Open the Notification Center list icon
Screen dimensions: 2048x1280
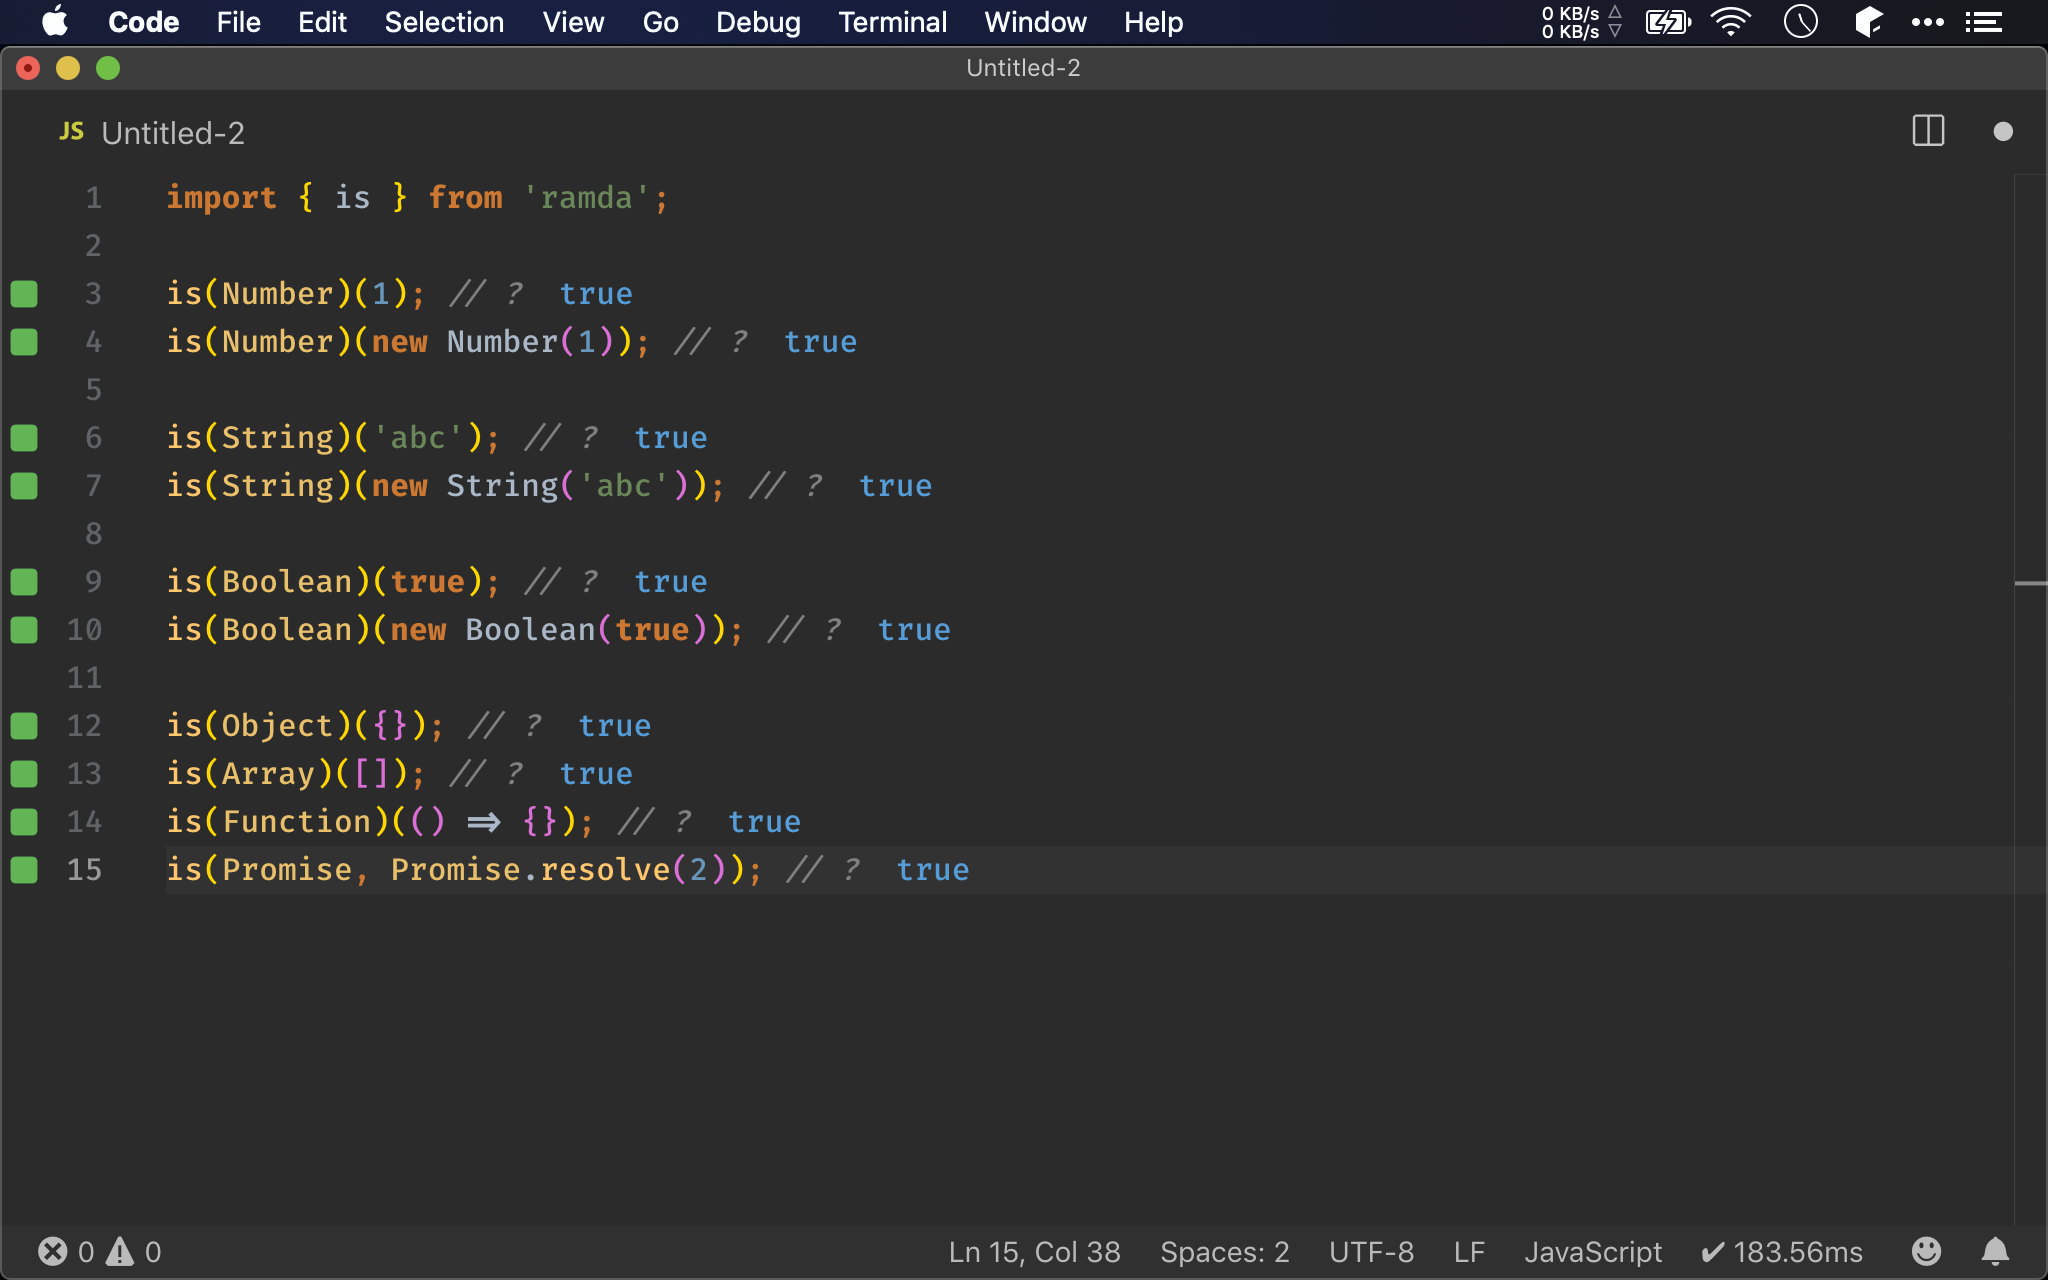tap(1984, 22)
